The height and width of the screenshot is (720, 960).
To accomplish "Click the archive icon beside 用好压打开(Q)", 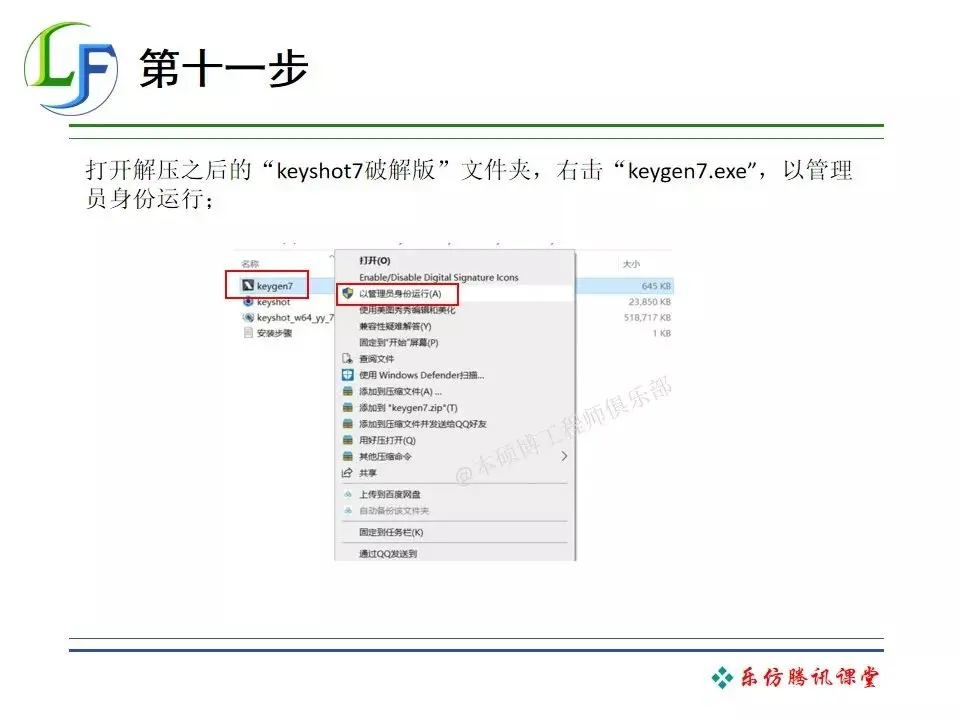I will pyautogui.click(x=348, y=440).
